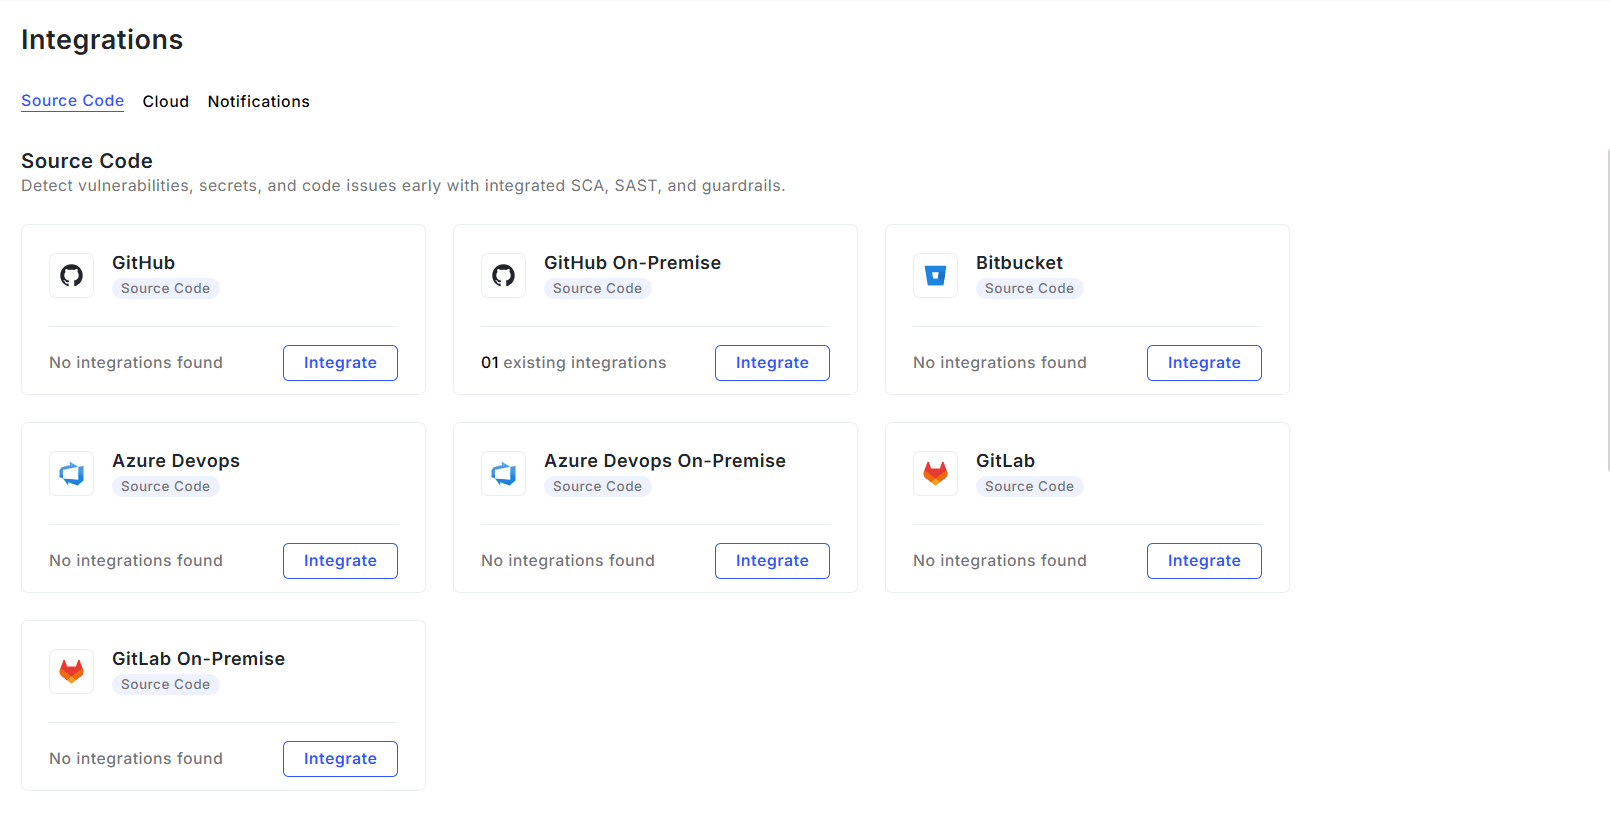Switch to the Cloud tab
1610x817 pixels.
pos(165,101)
